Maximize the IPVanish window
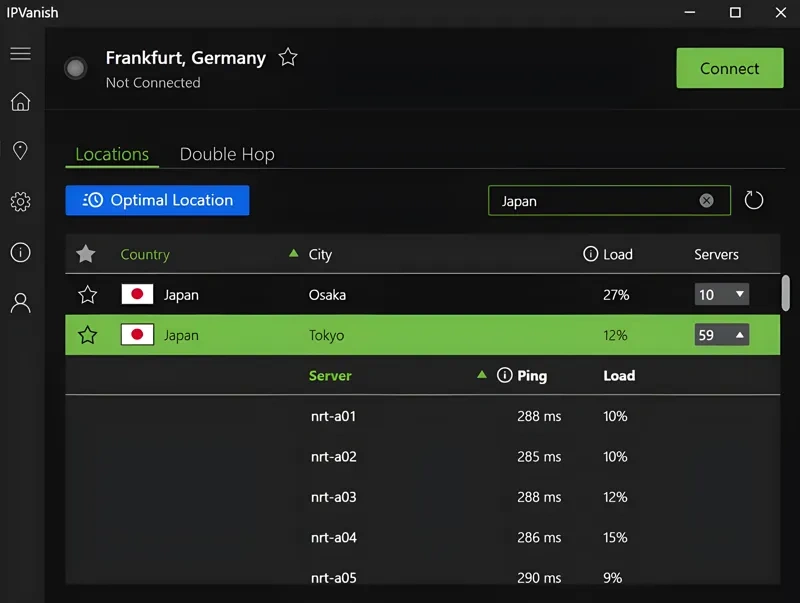The height and width of the screenshot is (603, 800). pos(735,12)
